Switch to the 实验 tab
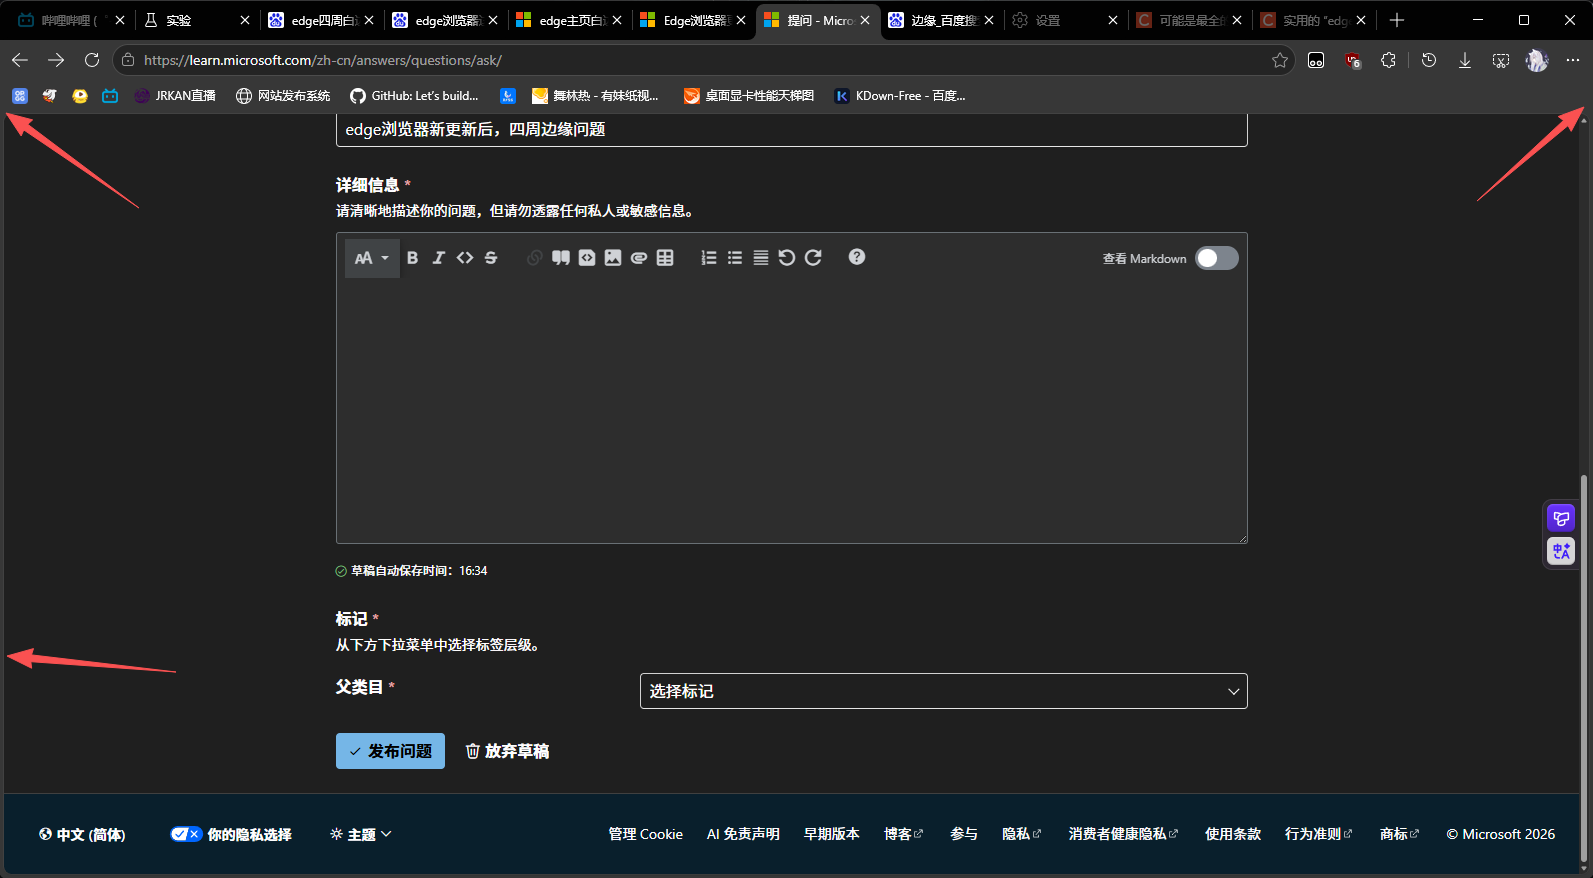 (x=196, y=20)
